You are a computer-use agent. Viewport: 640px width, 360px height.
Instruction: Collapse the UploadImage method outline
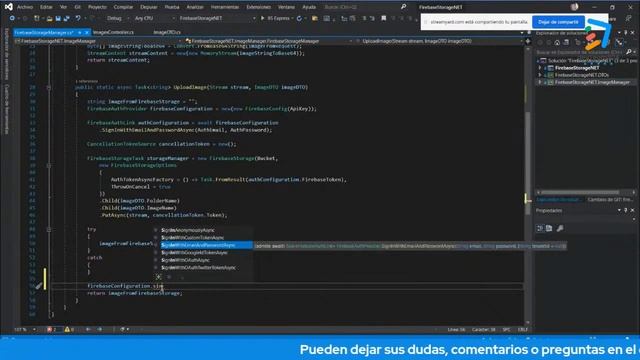49,87
